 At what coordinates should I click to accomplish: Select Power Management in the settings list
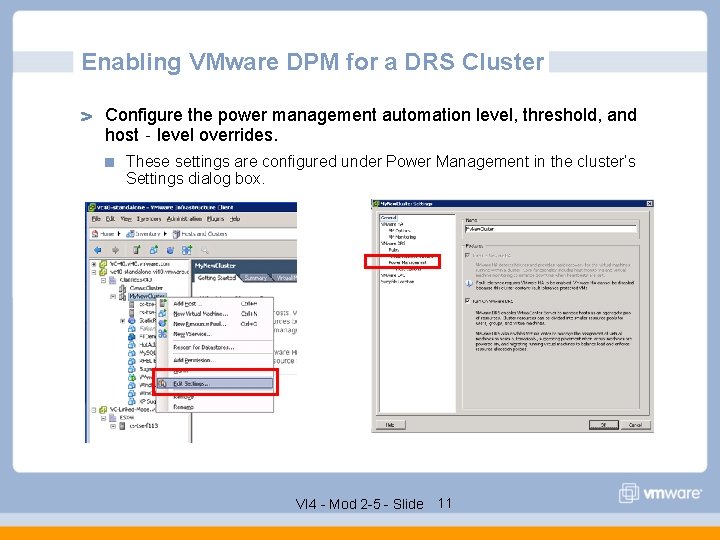click(x=407, y=263)
